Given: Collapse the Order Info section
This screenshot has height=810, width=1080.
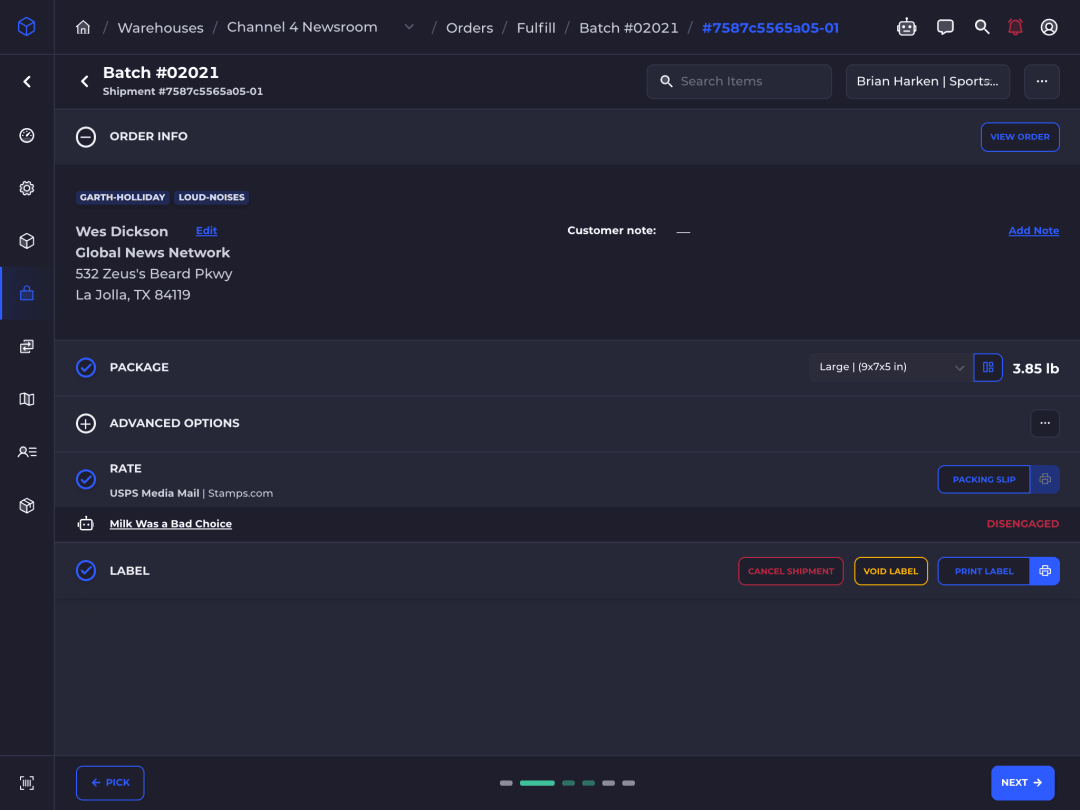Looking at the screenshot, I should 86,137.
